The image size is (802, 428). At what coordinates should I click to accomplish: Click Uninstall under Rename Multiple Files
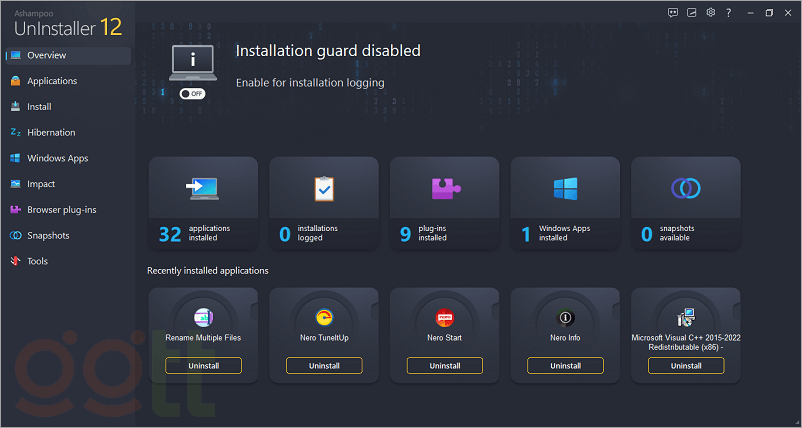coord(203,366)
